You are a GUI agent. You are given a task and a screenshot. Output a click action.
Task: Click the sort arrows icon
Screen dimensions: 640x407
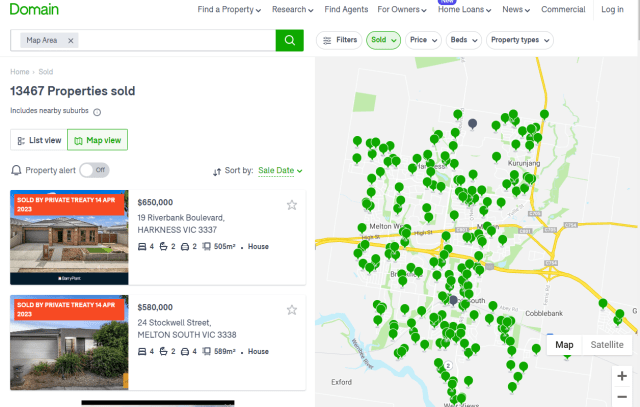pos(217,172)
